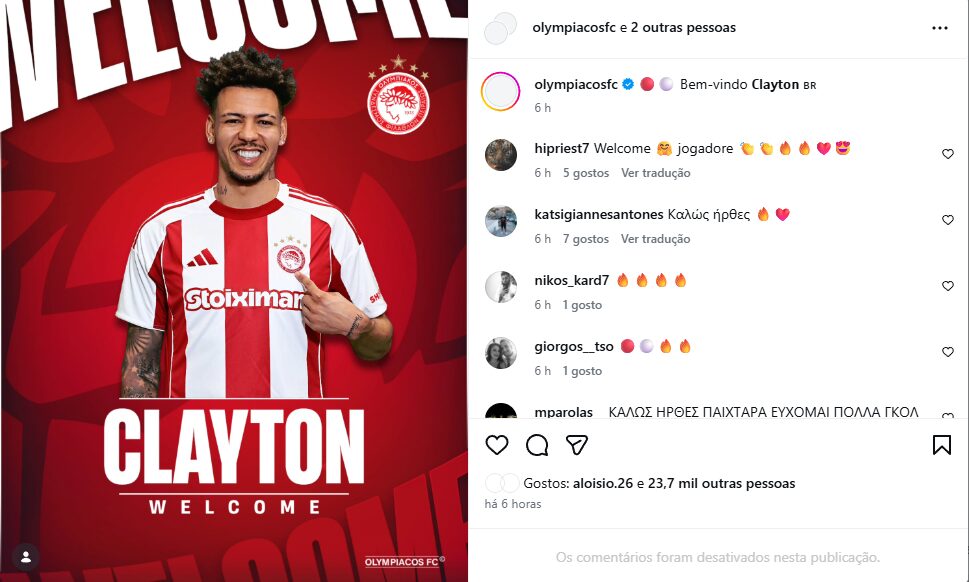Click 'Ver tradução' under hipriest7's comment

pos(656,173)
